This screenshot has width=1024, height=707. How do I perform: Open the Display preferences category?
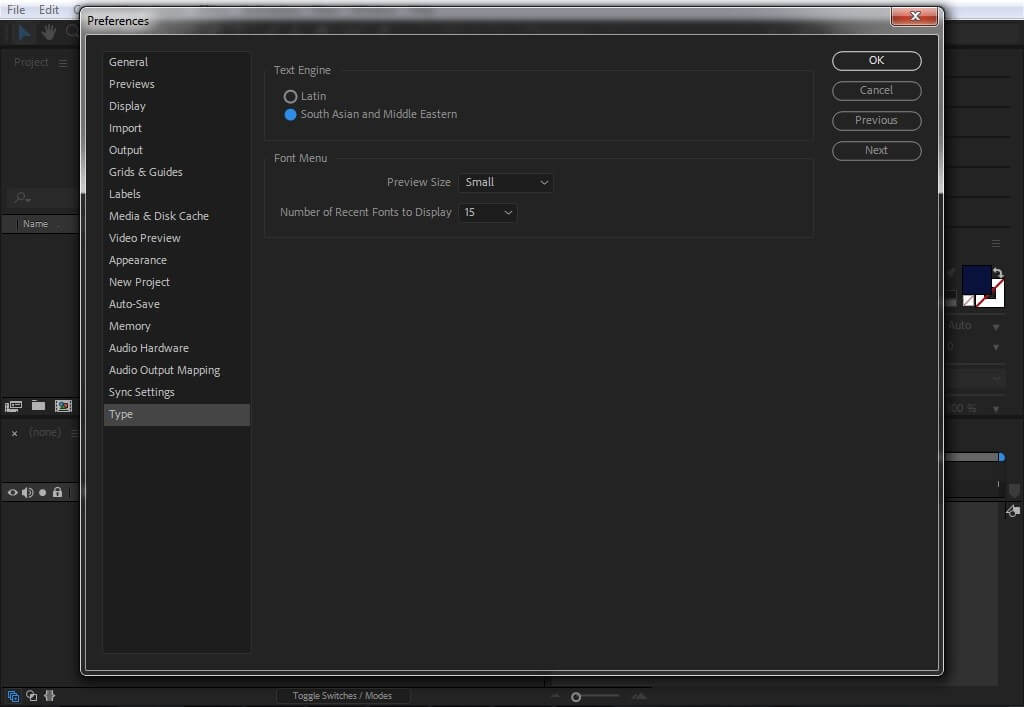click(x=176, y=106)
